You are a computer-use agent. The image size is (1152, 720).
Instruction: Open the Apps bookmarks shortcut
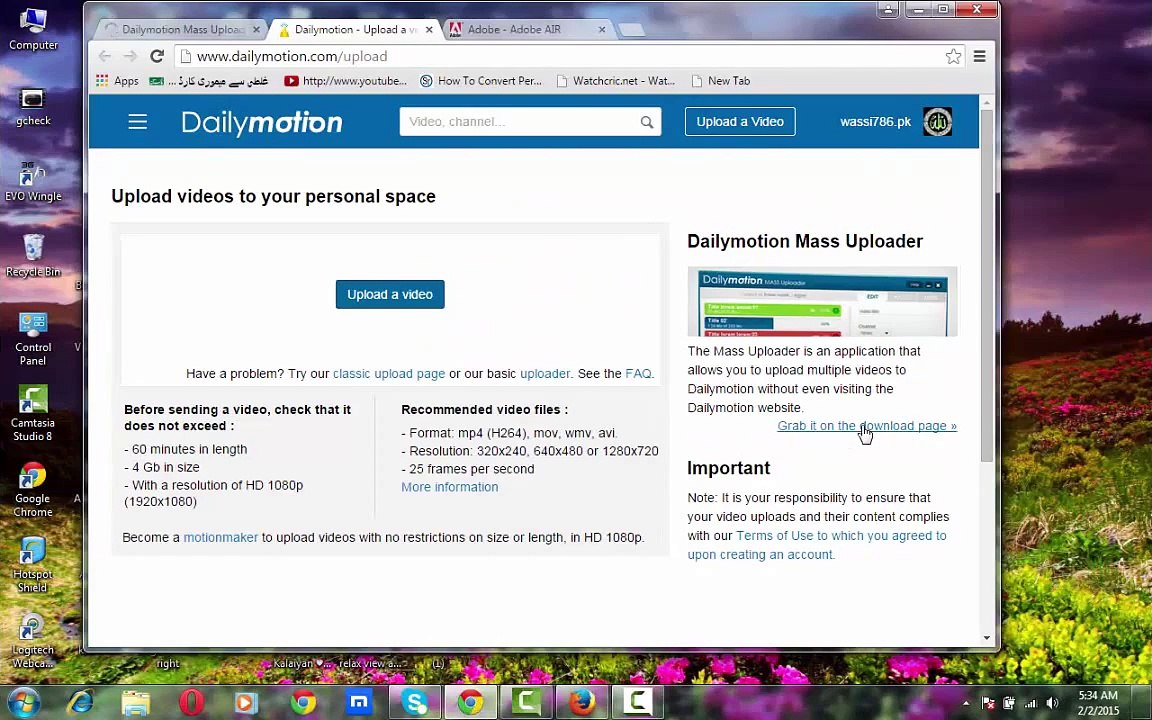[118, 81]
